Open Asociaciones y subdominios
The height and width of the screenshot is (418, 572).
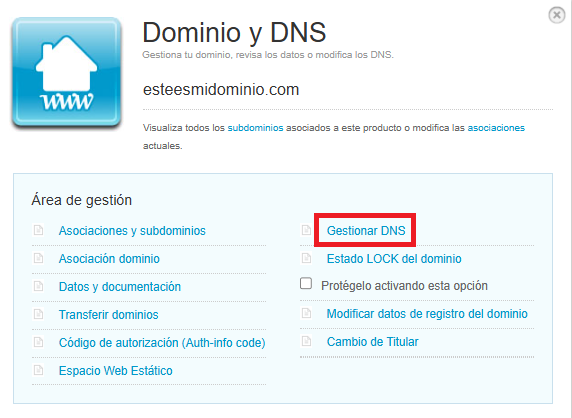coord(132,231)
